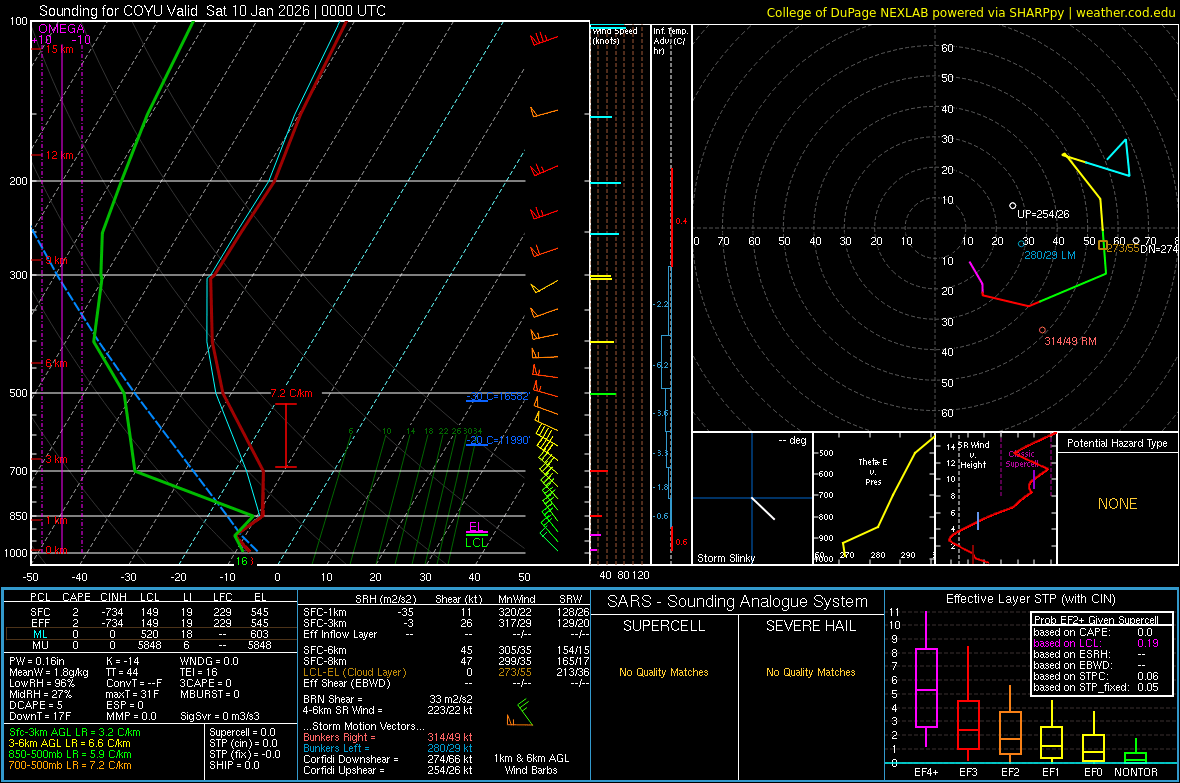The width and height of the screenshot is (1180, 783).
Task: Click the SARS - Sounding Analogue System header
Action: [738, 602]
